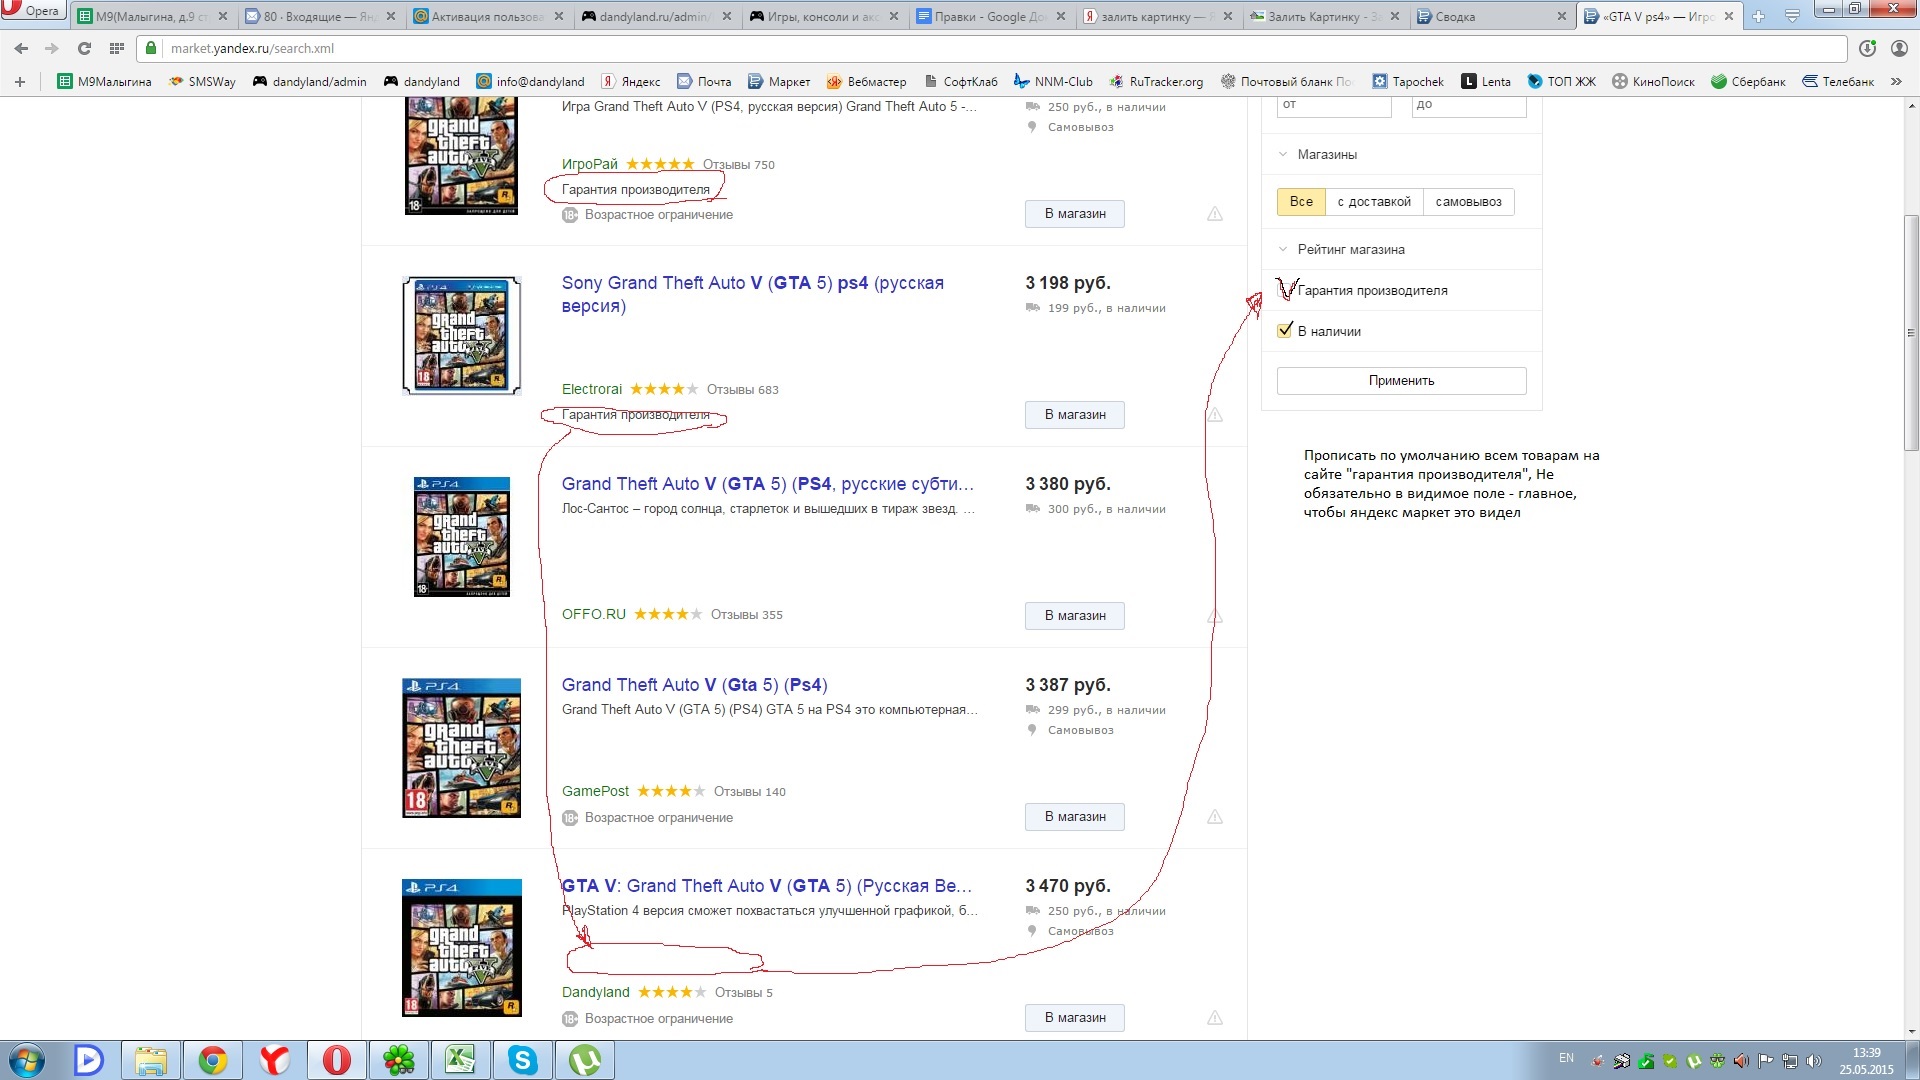Open the SMSWay bookmark
This screenshot has height=1080, width=1920.
coord(202,82)
